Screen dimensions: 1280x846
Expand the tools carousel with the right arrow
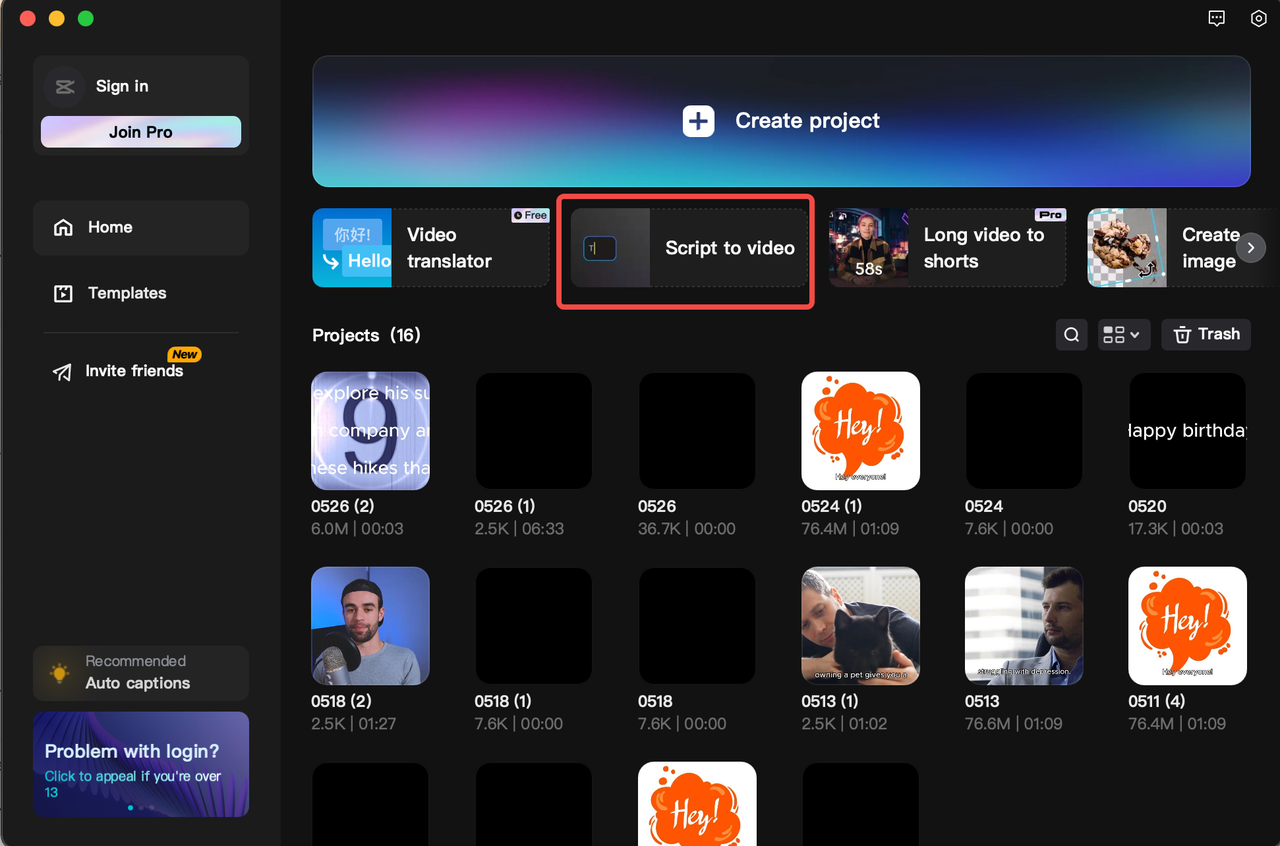[x=1252, y=247]
